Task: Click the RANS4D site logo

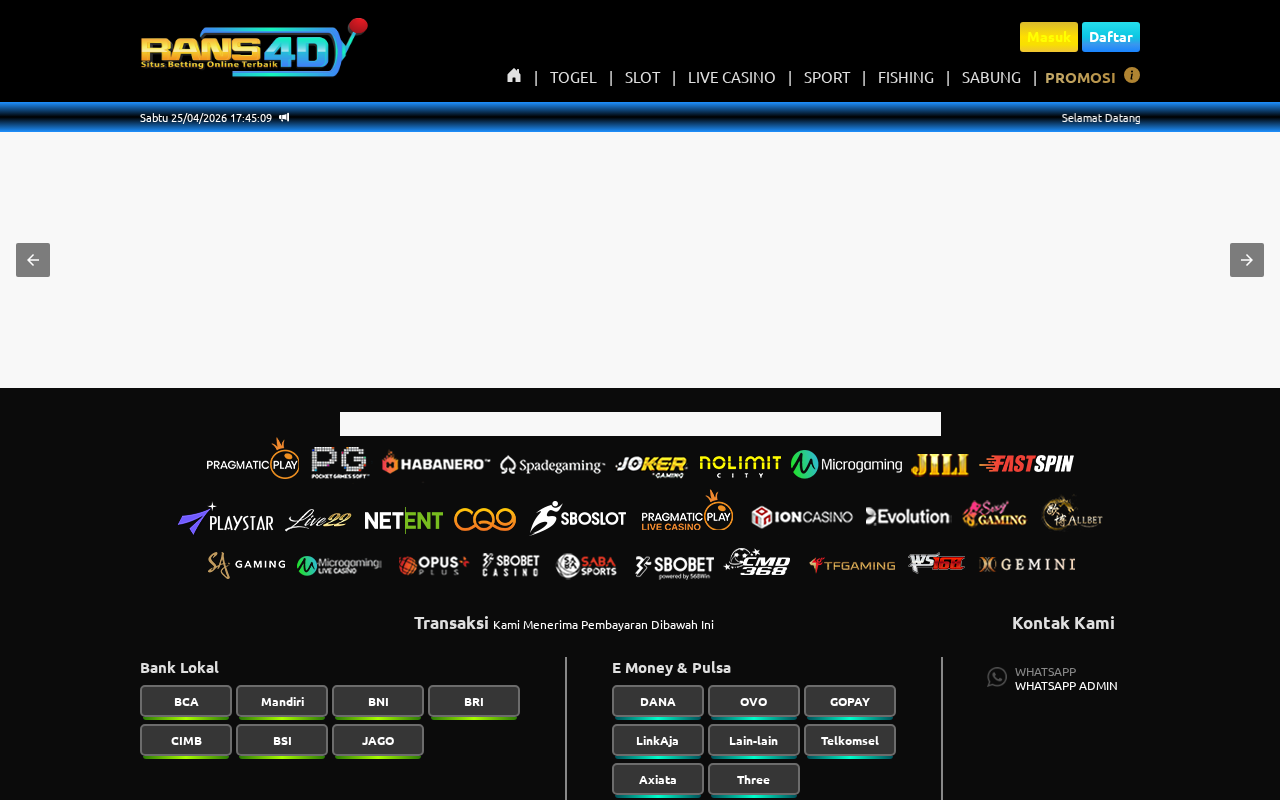Action: [254, 48]
